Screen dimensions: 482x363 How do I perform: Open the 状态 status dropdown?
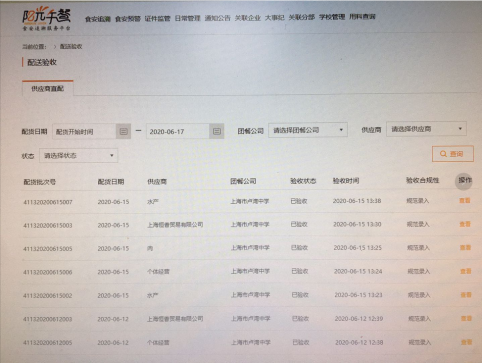click(x=78, y=155)
